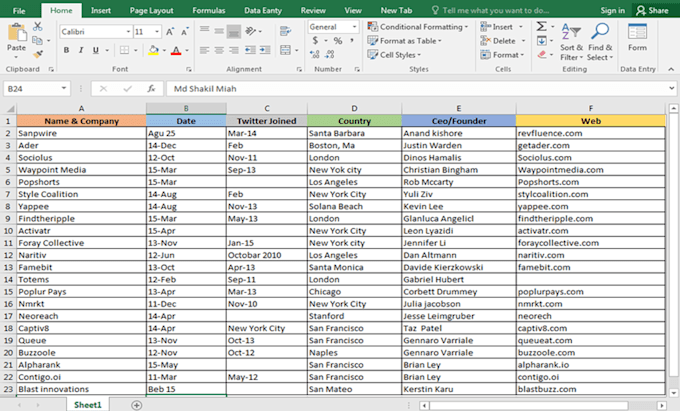Image resolution: width=680 pixels, height=411 pixels.
Task: Click the Share button
Action: pyautogui.click(x=653, y=10)
